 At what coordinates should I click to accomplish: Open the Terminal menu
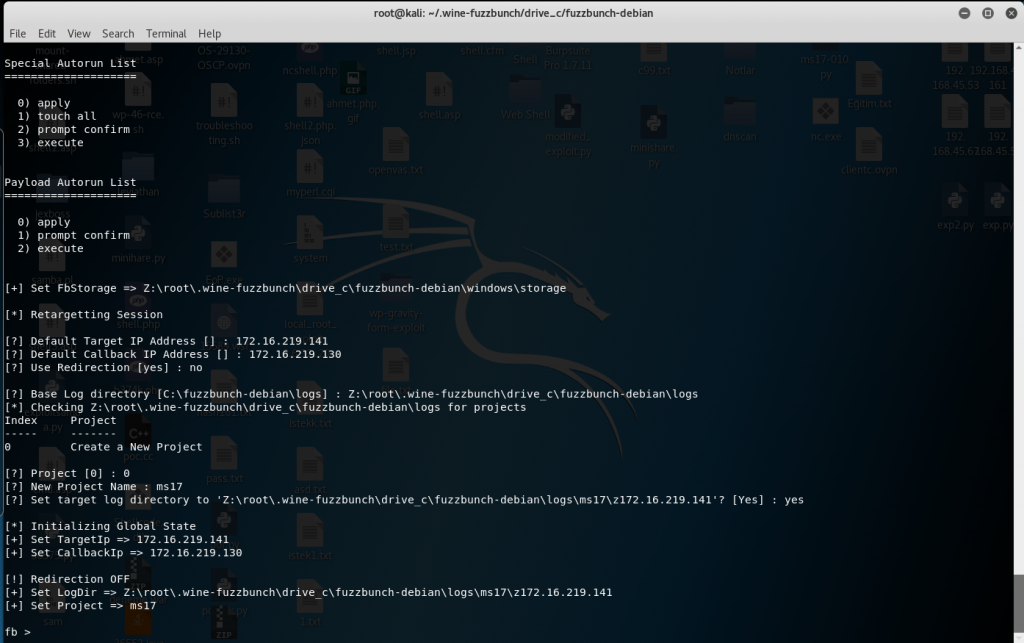[x=166, y=33]
